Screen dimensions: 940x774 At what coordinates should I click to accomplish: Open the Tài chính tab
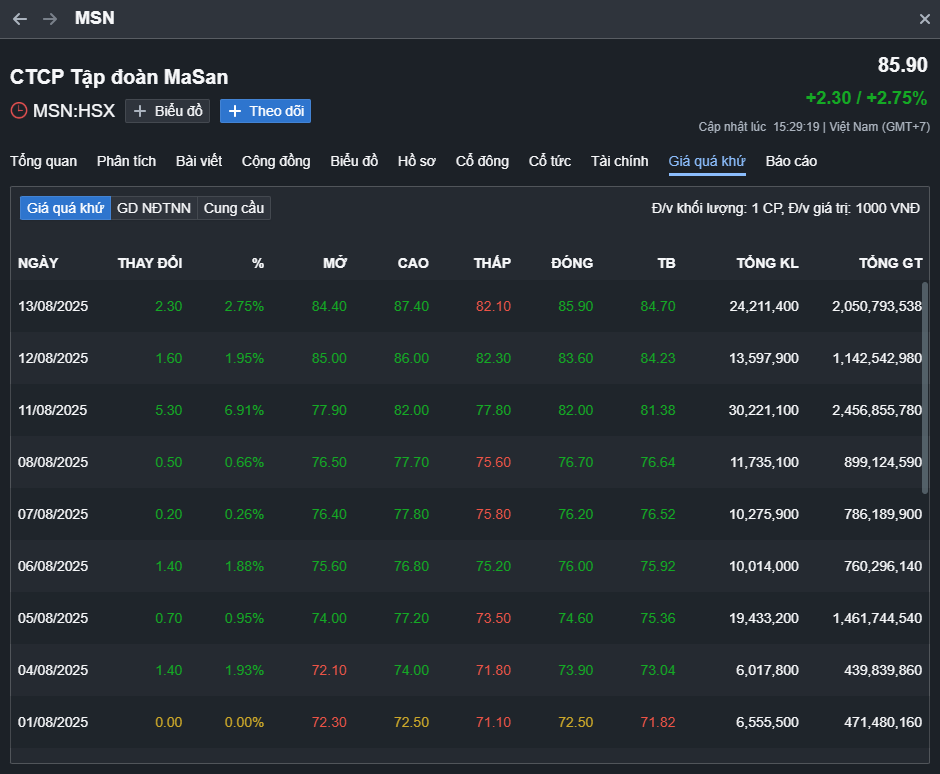click(x=619, y=161)
